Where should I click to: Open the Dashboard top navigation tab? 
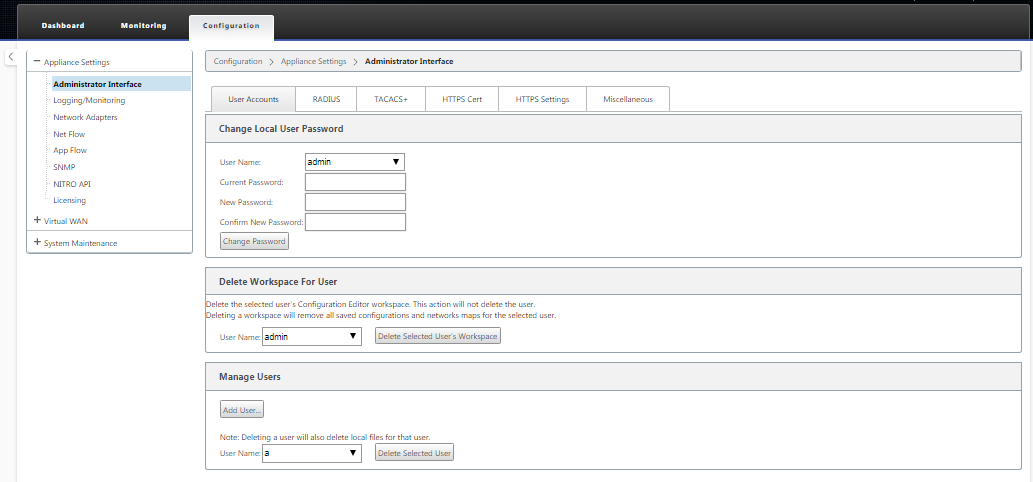tap(63, 26)
